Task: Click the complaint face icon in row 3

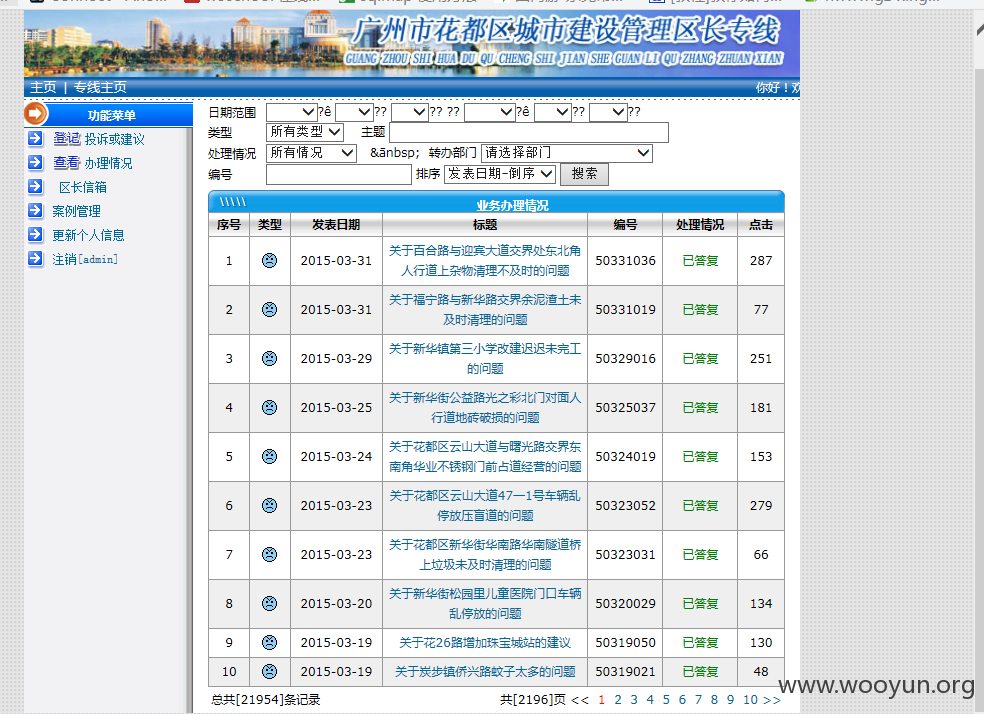Action: (269, 358)
